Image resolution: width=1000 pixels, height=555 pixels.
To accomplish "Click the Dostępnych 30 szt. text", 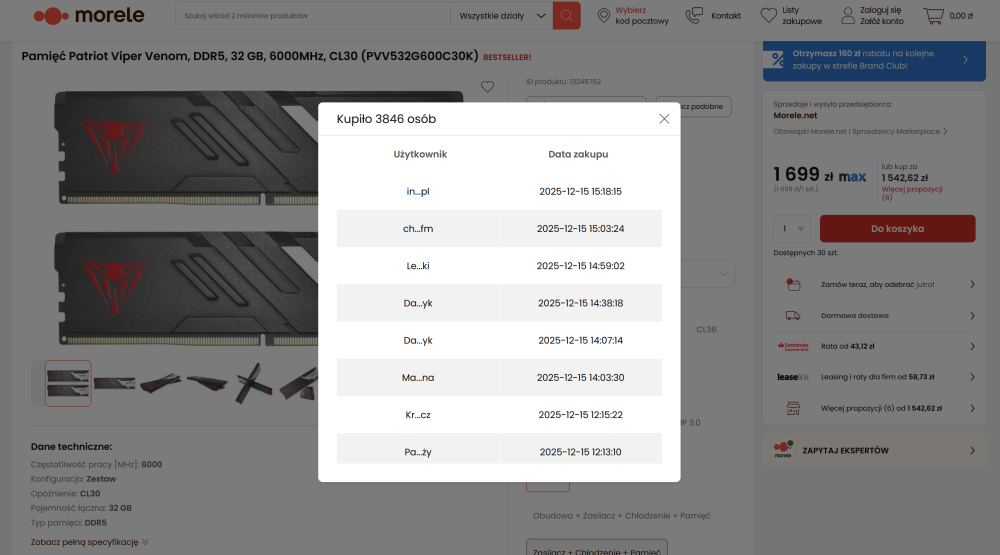I will [805, 253].
